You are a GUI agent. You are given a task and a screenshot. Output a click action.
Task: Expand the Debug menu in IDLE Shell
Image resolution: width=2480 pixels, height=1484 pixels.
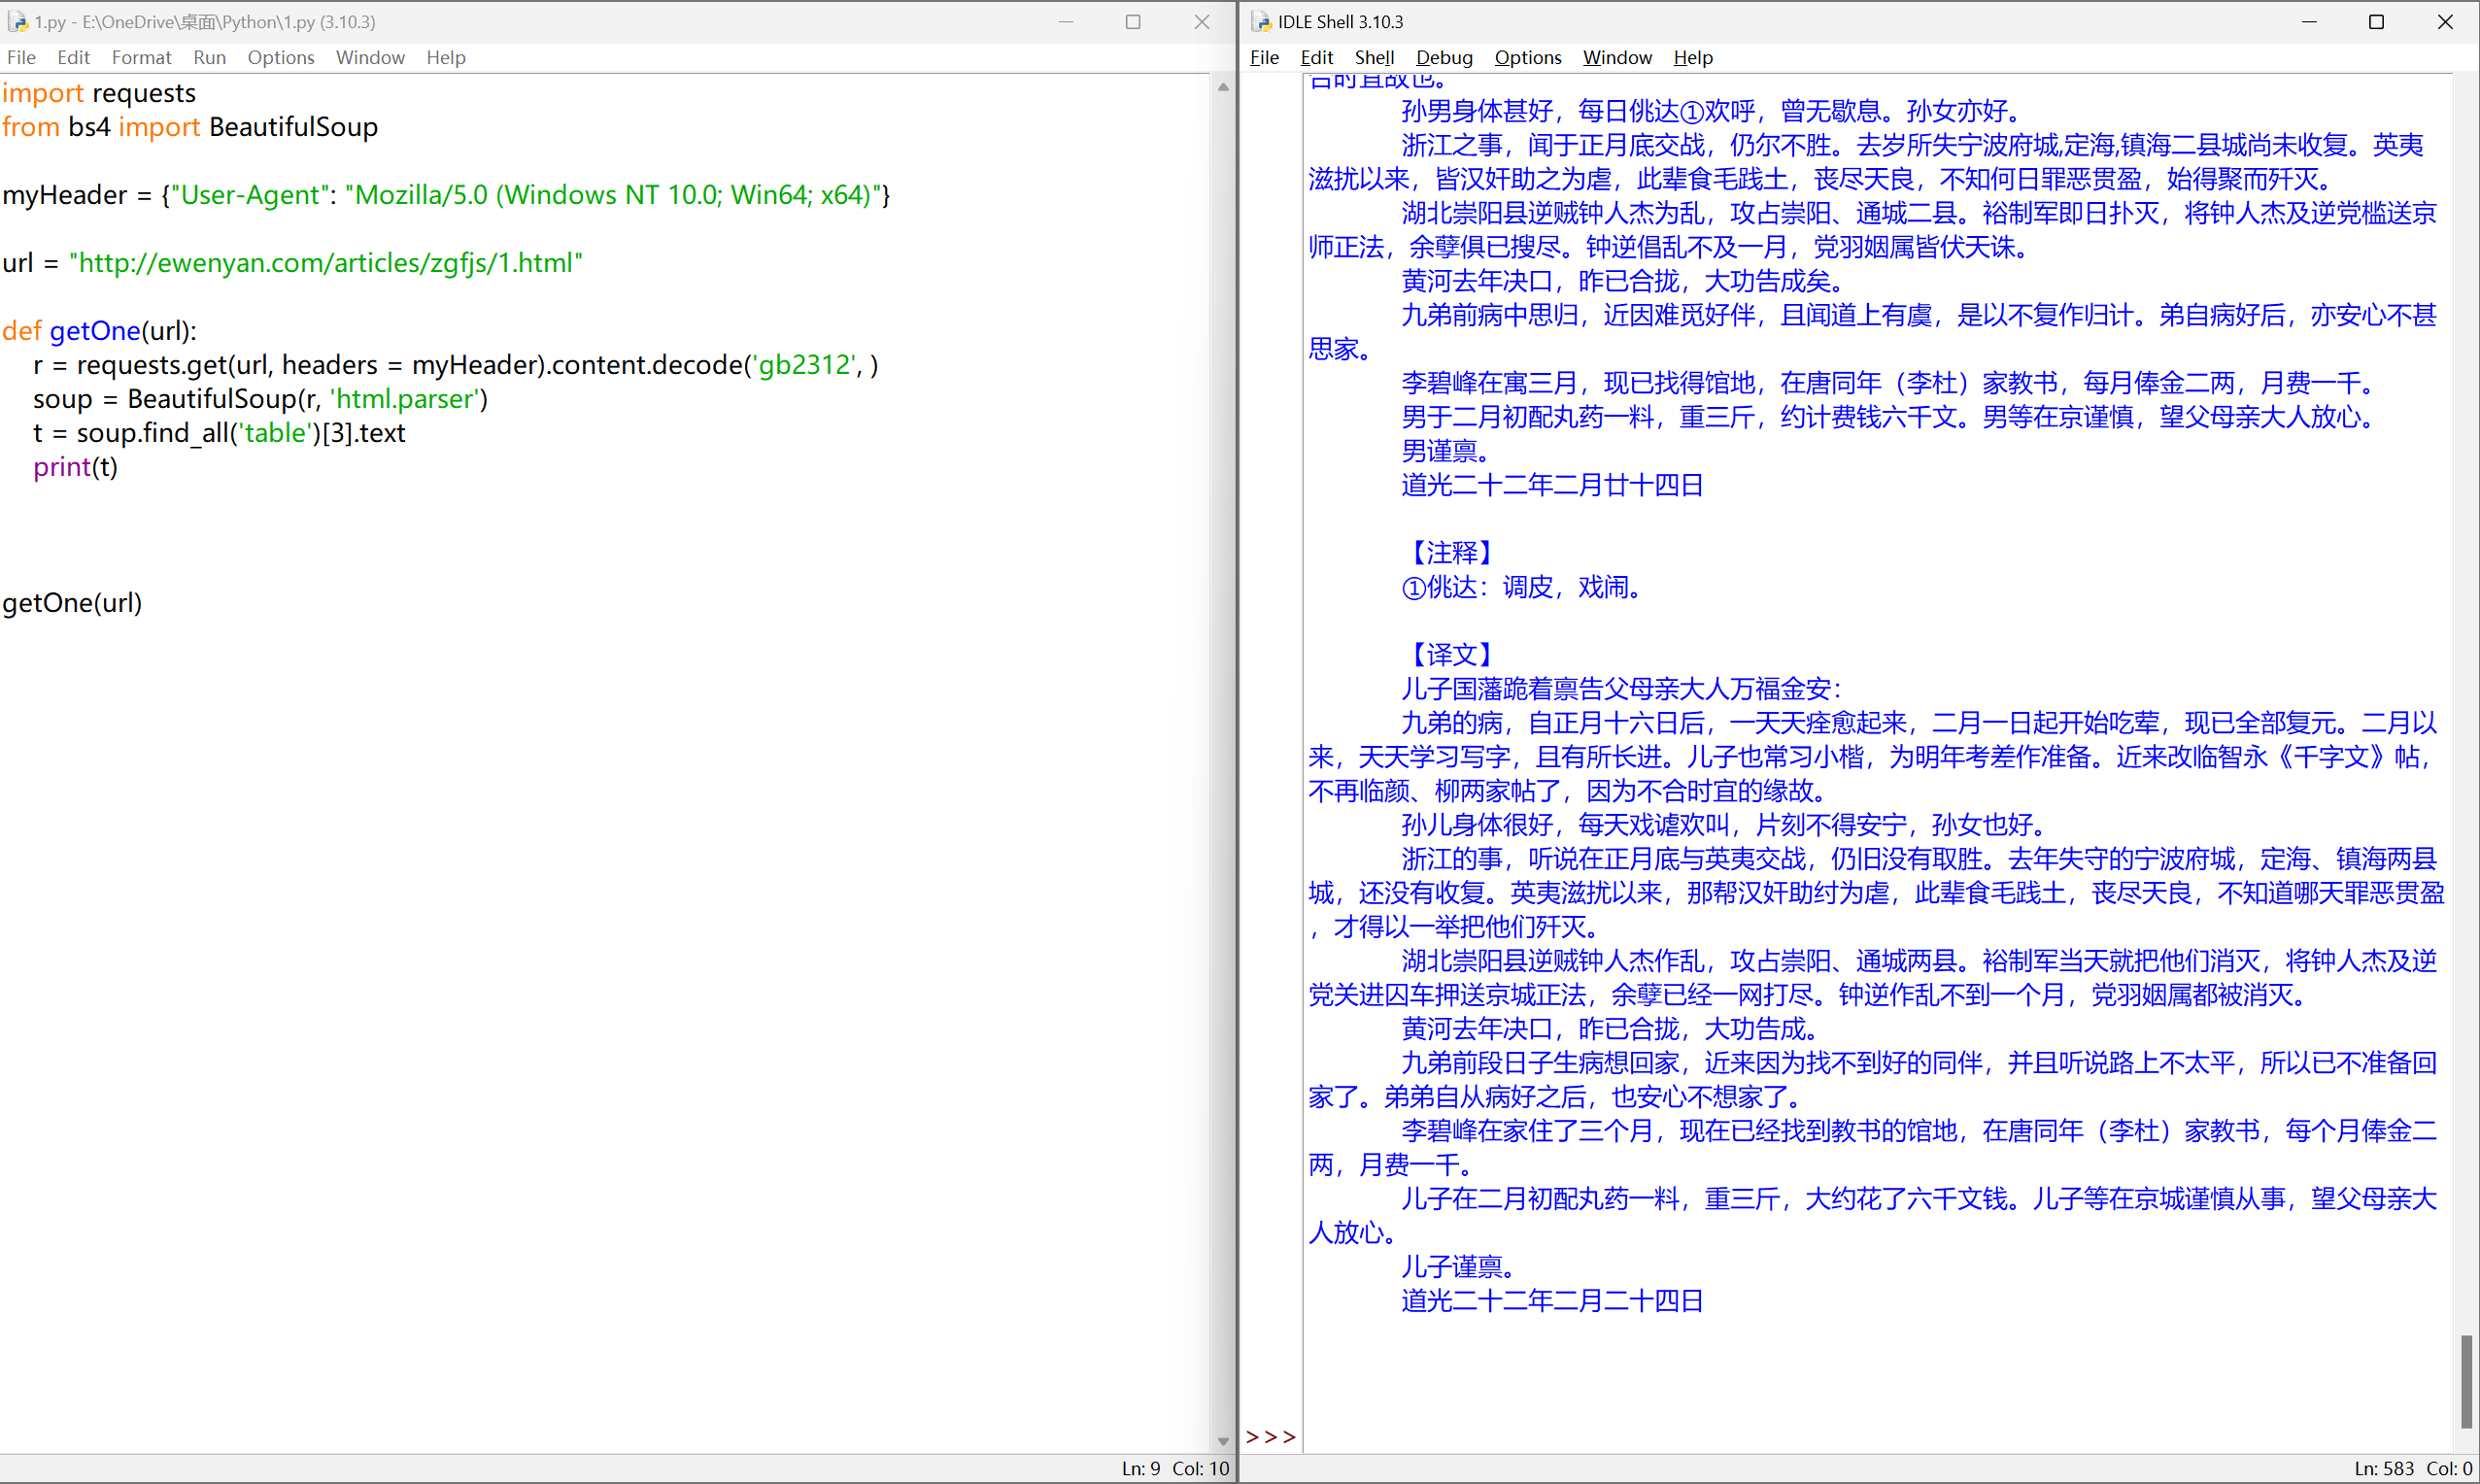tap(1443, 57)
